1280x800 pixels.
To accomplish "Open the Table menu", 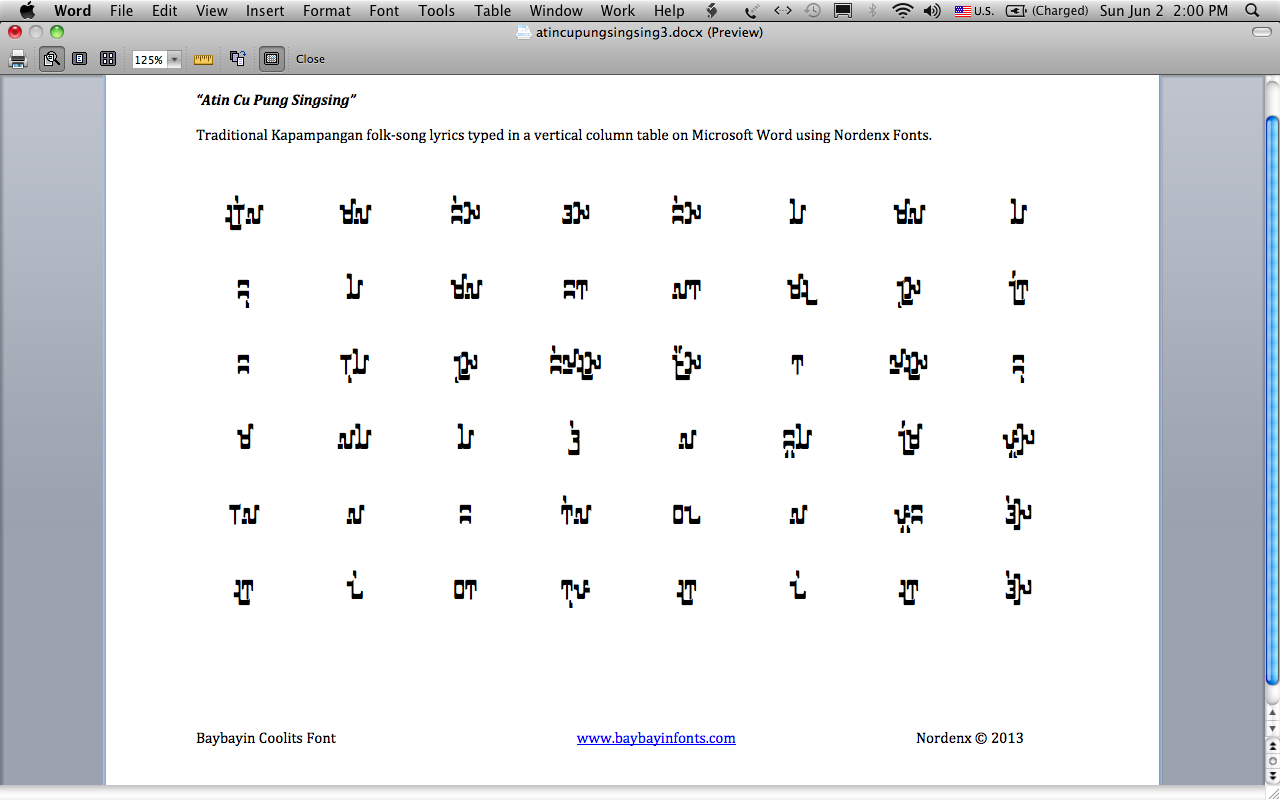I will pos(493,11).
